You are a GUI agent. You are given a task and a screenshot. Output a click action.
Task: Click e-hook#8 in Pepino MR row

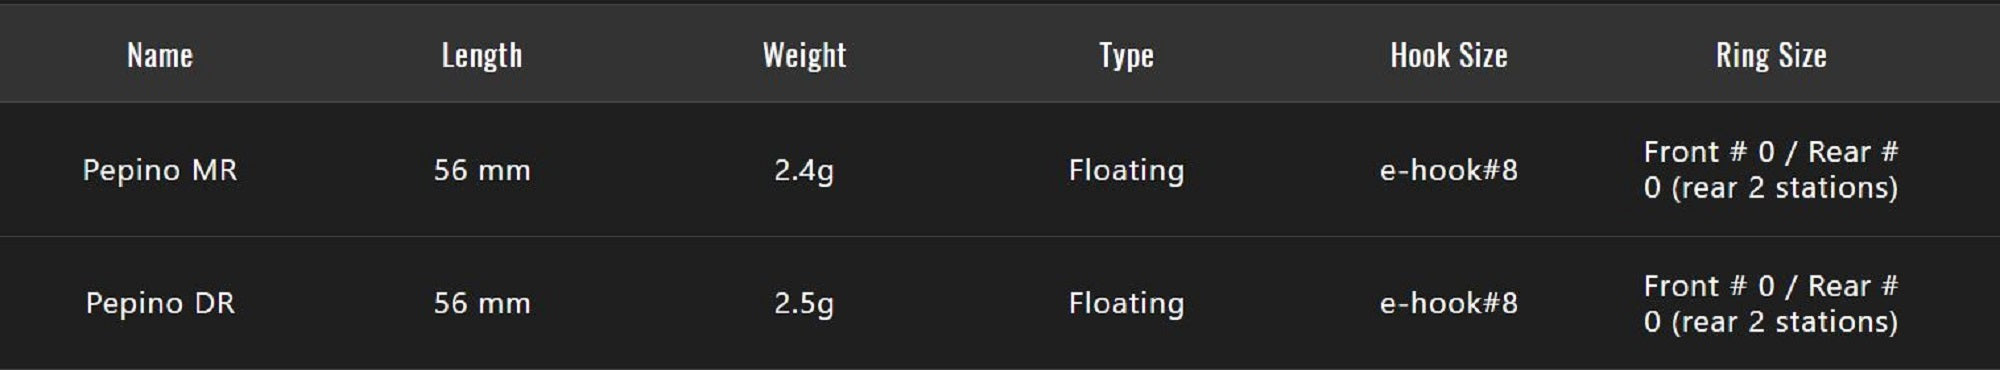click(1449, 170)
